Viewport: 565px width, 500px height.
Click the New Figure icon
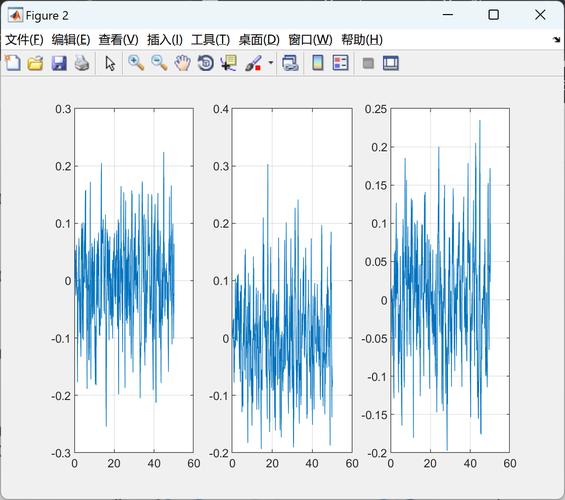click(x=13, y=63)
